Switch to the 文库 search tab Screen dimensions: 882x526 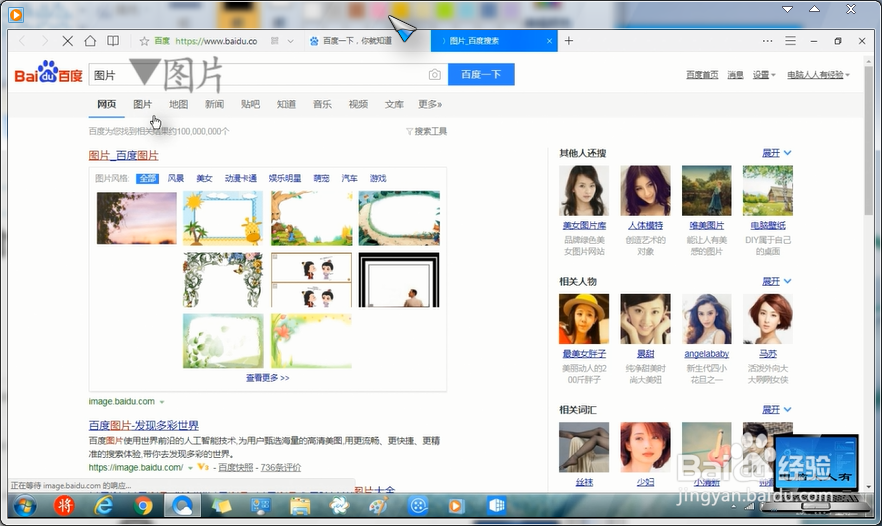pyautogui.click(x=394, y=104)
